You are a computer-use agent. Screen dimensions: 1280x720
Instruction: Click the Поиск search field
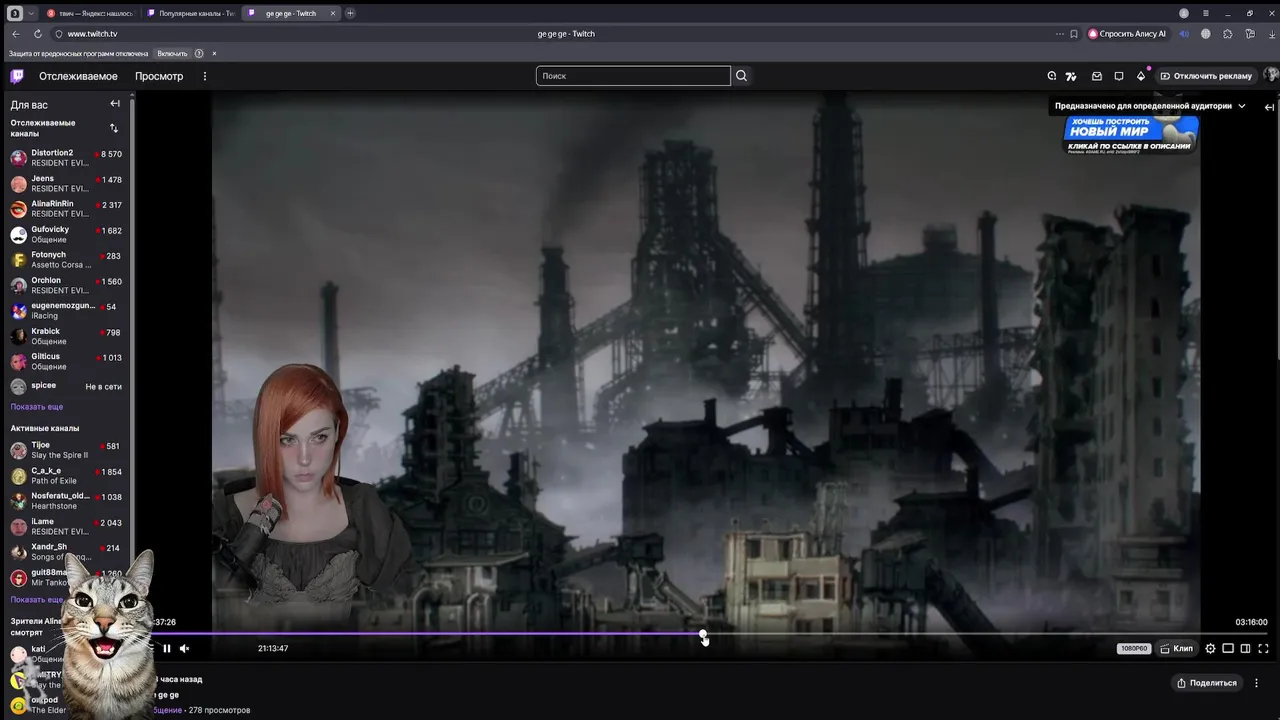[633, 76]
